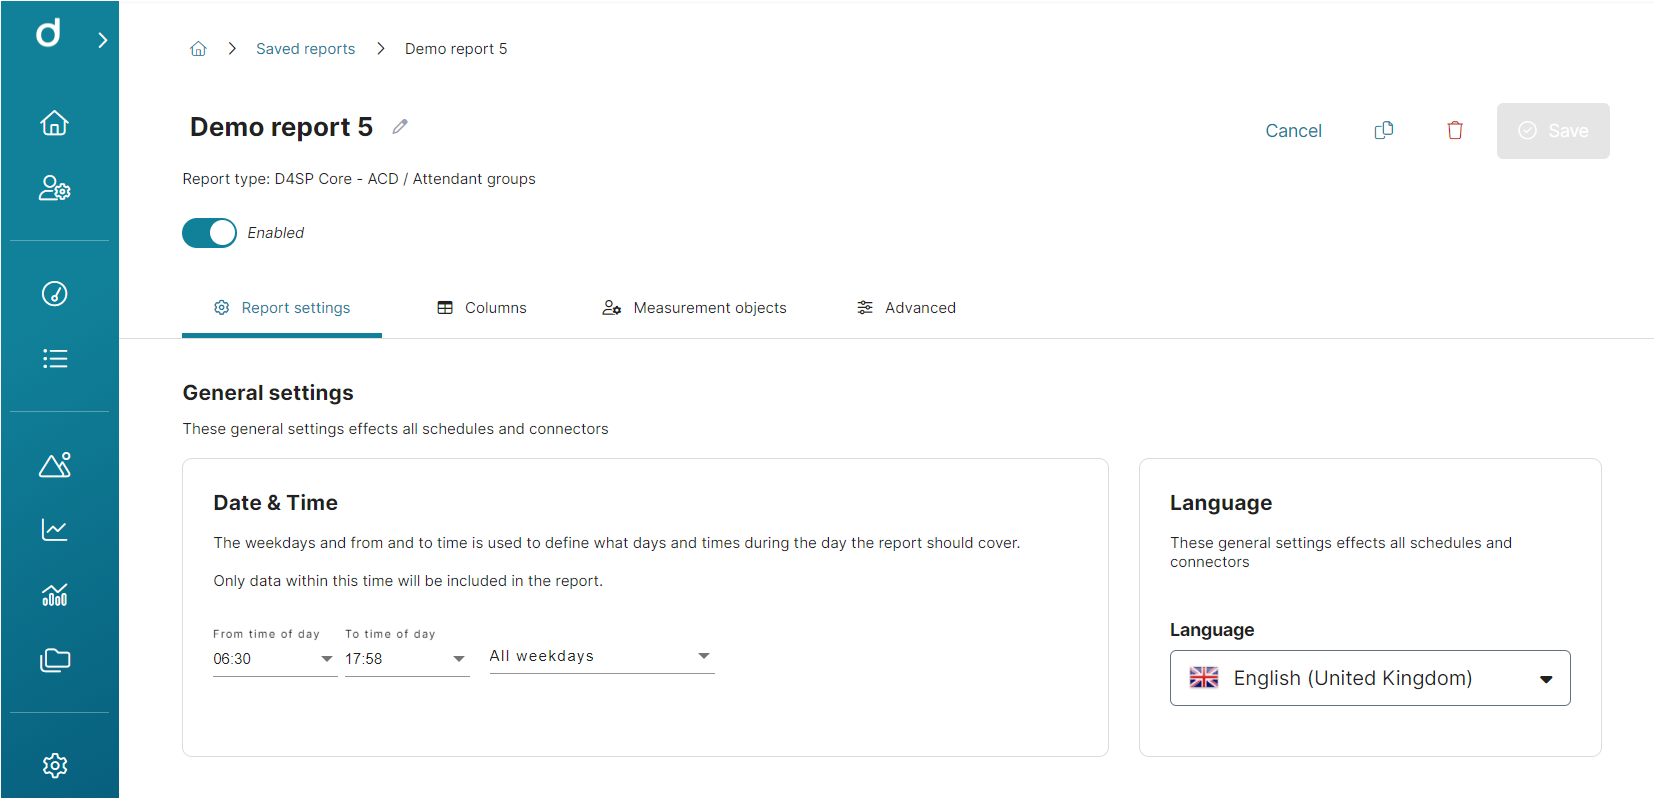Open user settings icon in sidebar

pyautogui.click(x=54, y=188)
